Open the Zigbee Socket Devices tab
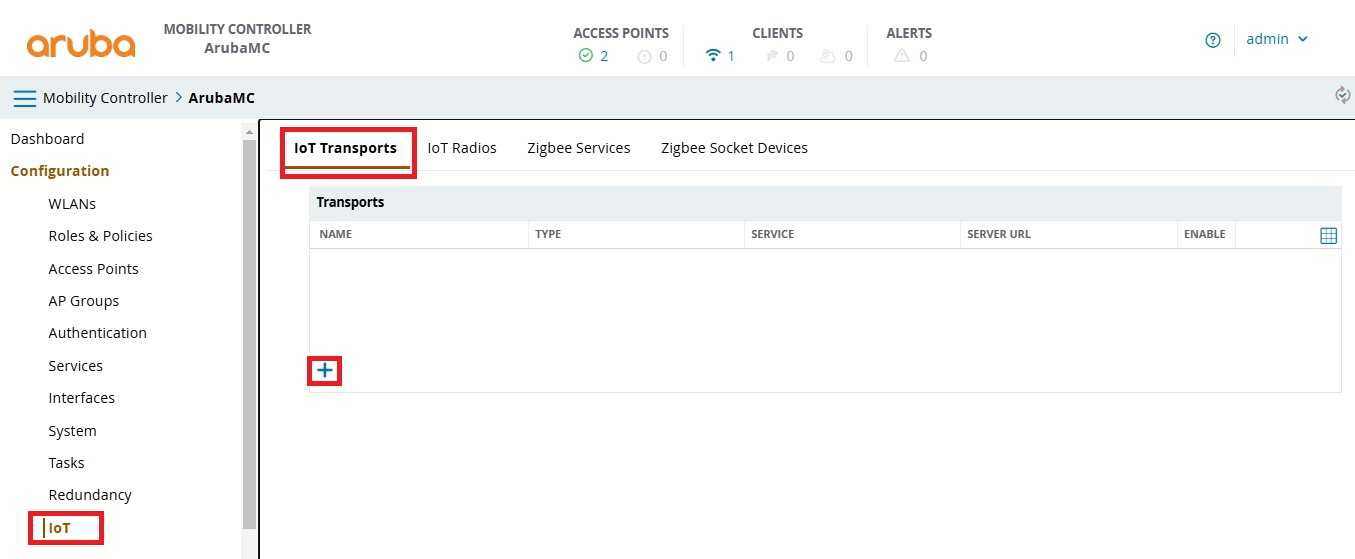Image resolution: width=1355 pixels, height=559 pixels. pyautogui.click(x=734, y=148)
